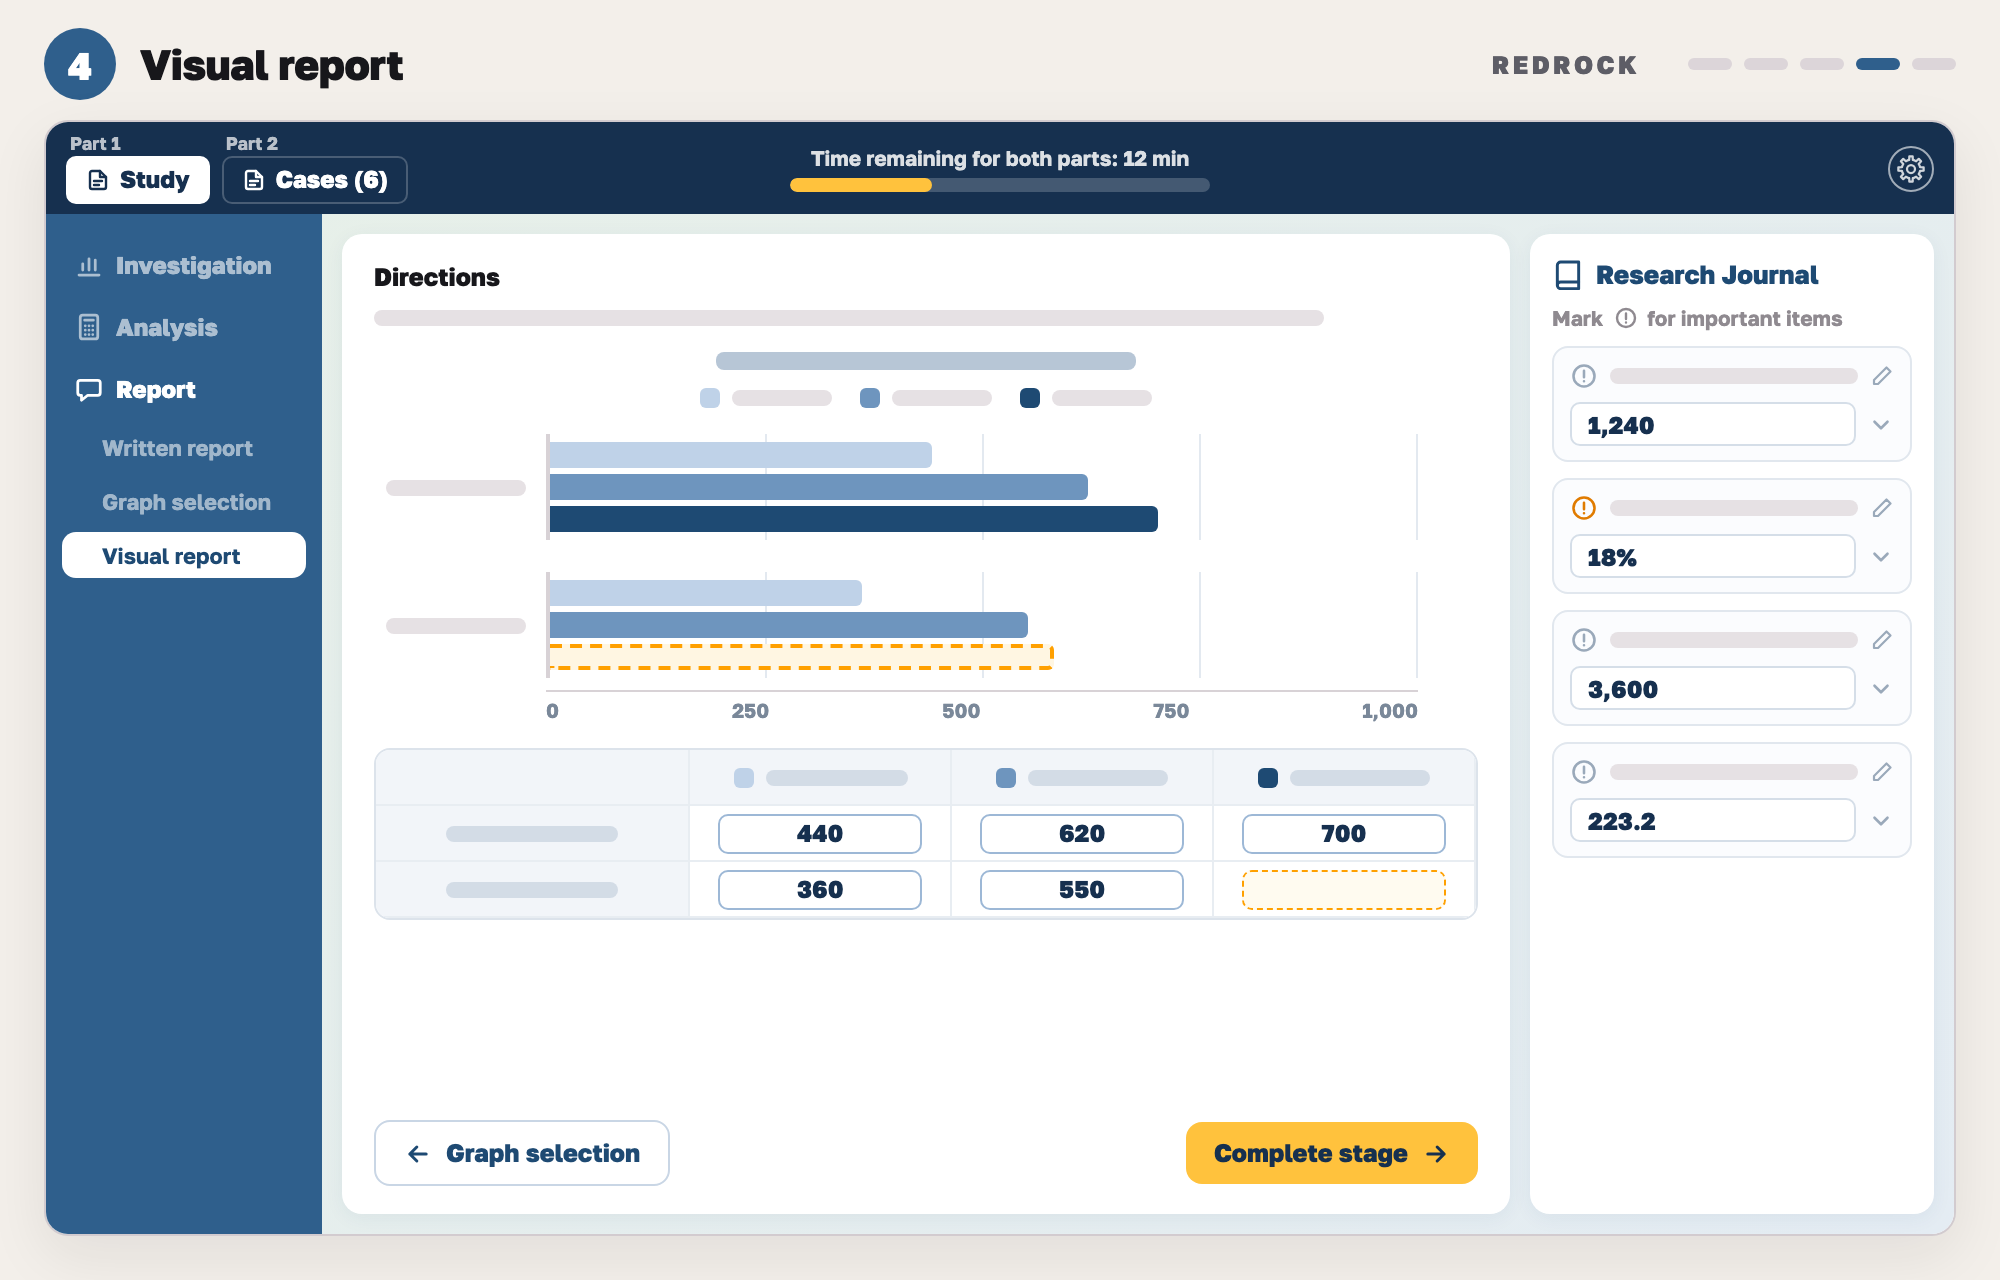
Task: Click the journal value field 18%
Action: pos(1712,557)
